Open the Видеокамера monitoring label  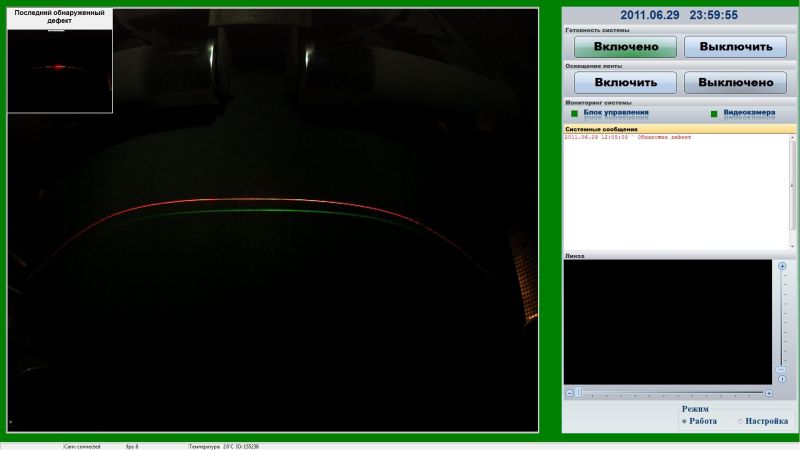point(749,112)
